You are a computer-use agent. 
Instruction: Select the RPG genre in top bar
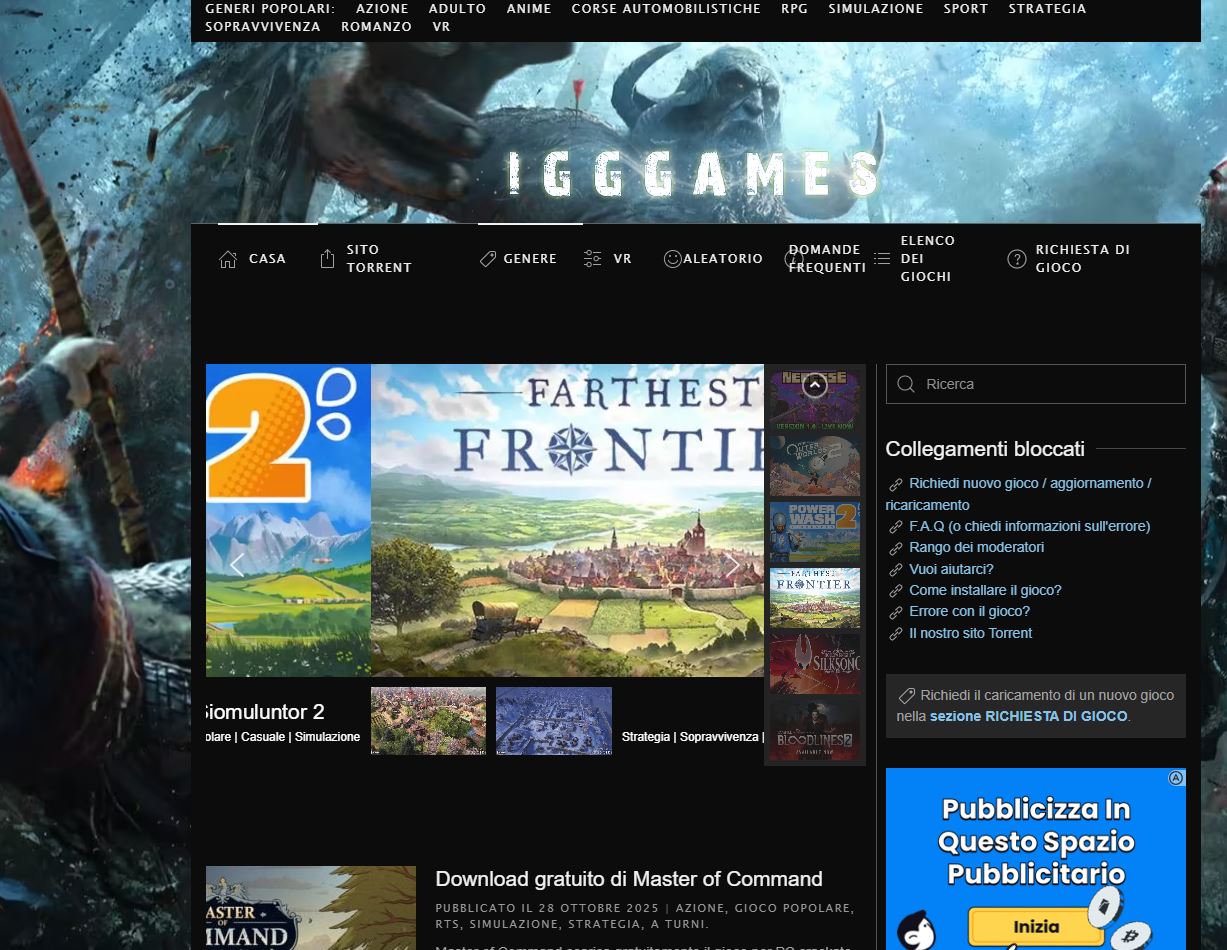click(794, 9)
